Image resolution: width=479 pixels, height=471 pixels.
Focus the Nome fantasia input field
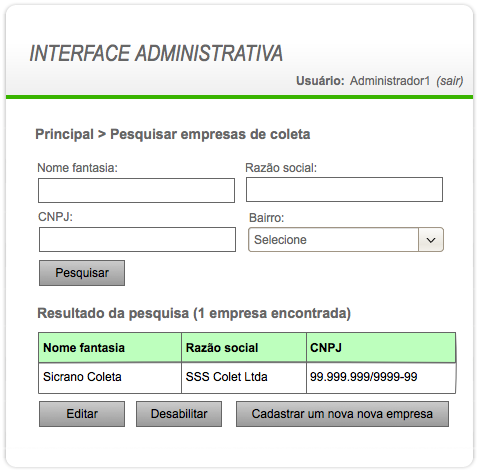(136, 190)
